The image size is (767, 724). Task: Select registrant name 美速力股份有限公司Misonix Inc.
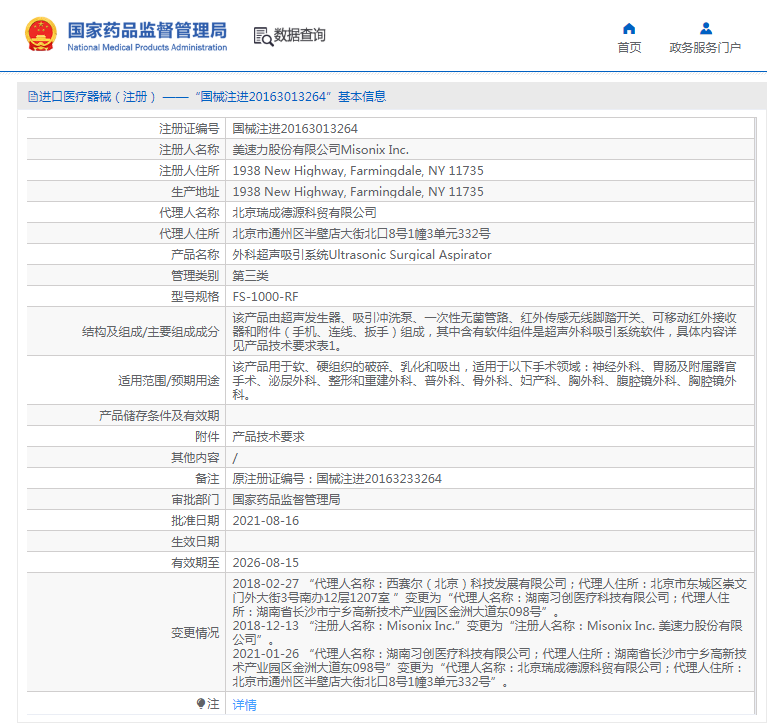(320, 150)
